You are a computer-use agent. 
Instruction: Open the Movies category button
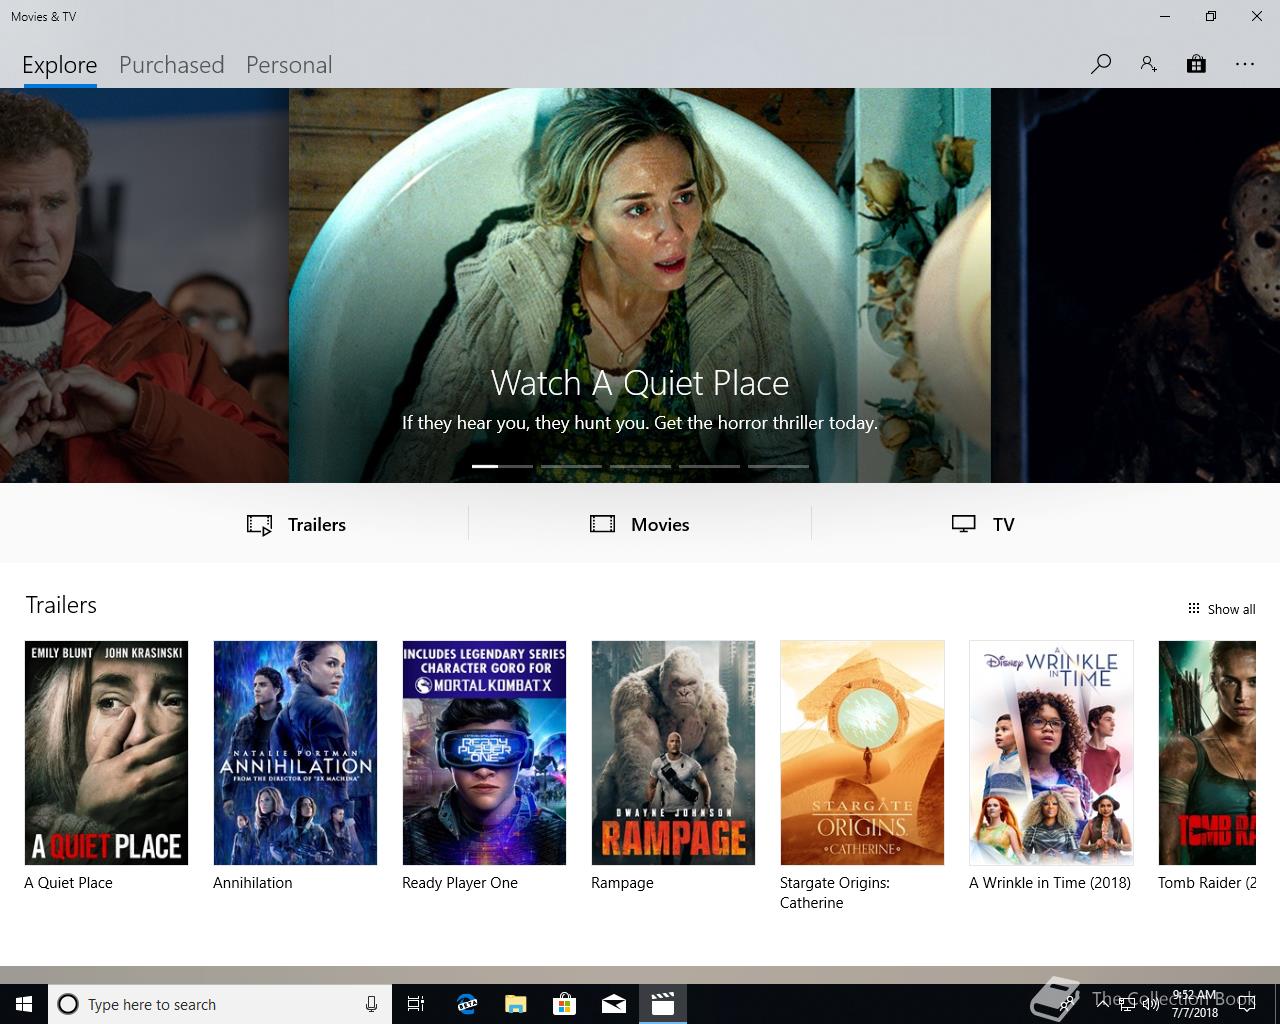(x=640, y=524)
